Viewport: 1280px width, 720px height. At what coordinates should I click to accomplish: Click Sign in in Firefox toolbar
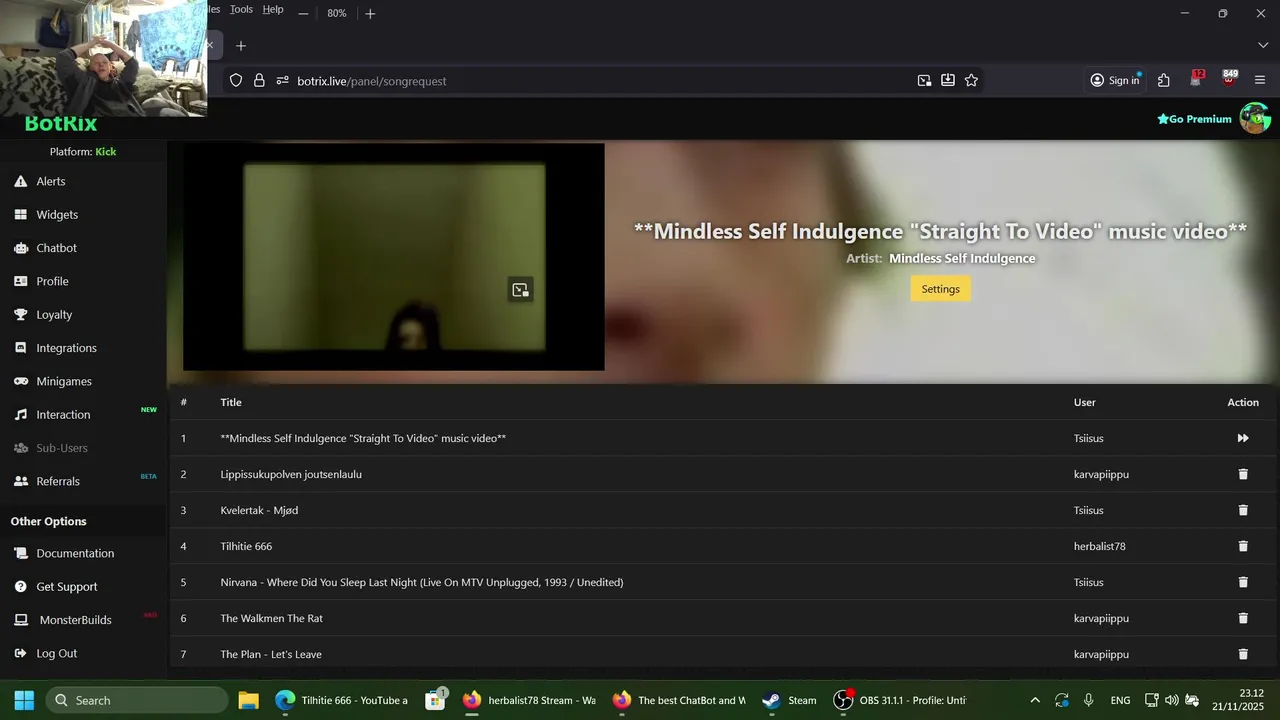tap(1115, 81)
